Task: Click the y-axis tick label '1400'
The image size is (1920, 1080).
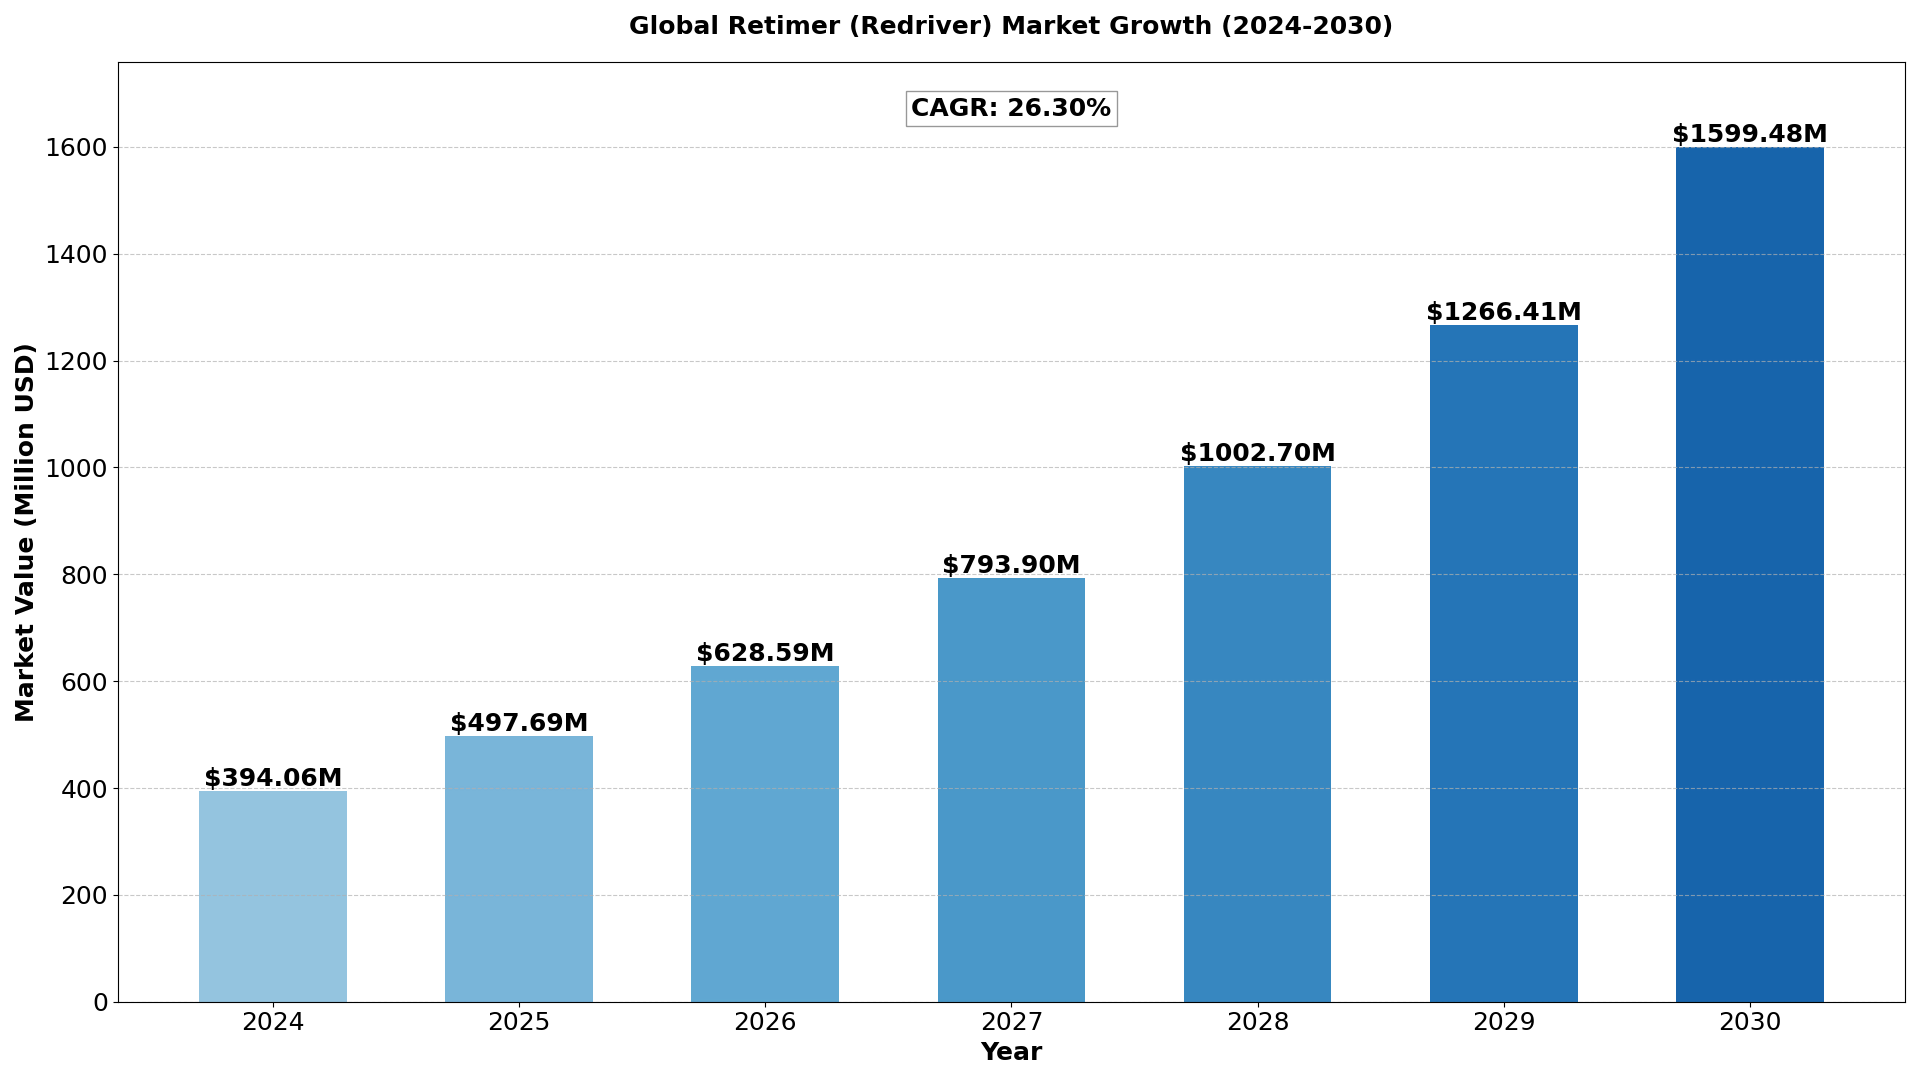Action: pos(76,254)
